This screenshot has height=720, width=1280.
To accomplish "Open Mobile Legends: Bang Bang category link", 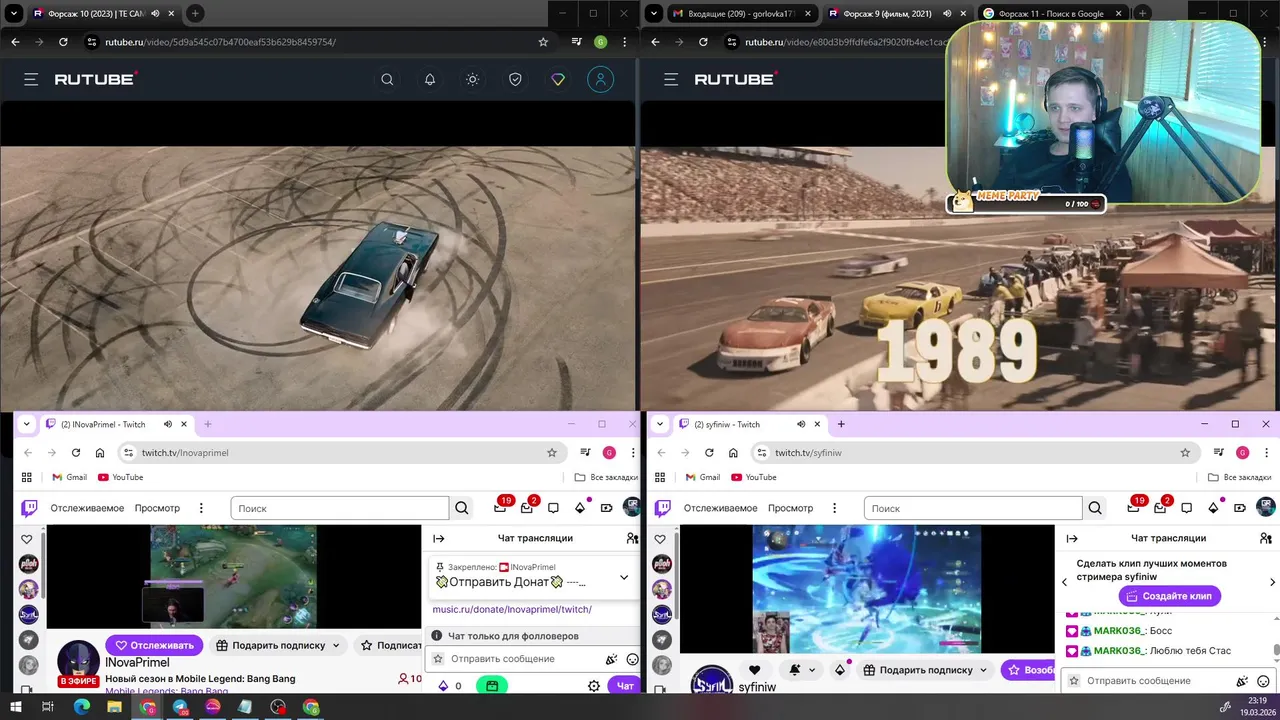I will coord(165,690).
